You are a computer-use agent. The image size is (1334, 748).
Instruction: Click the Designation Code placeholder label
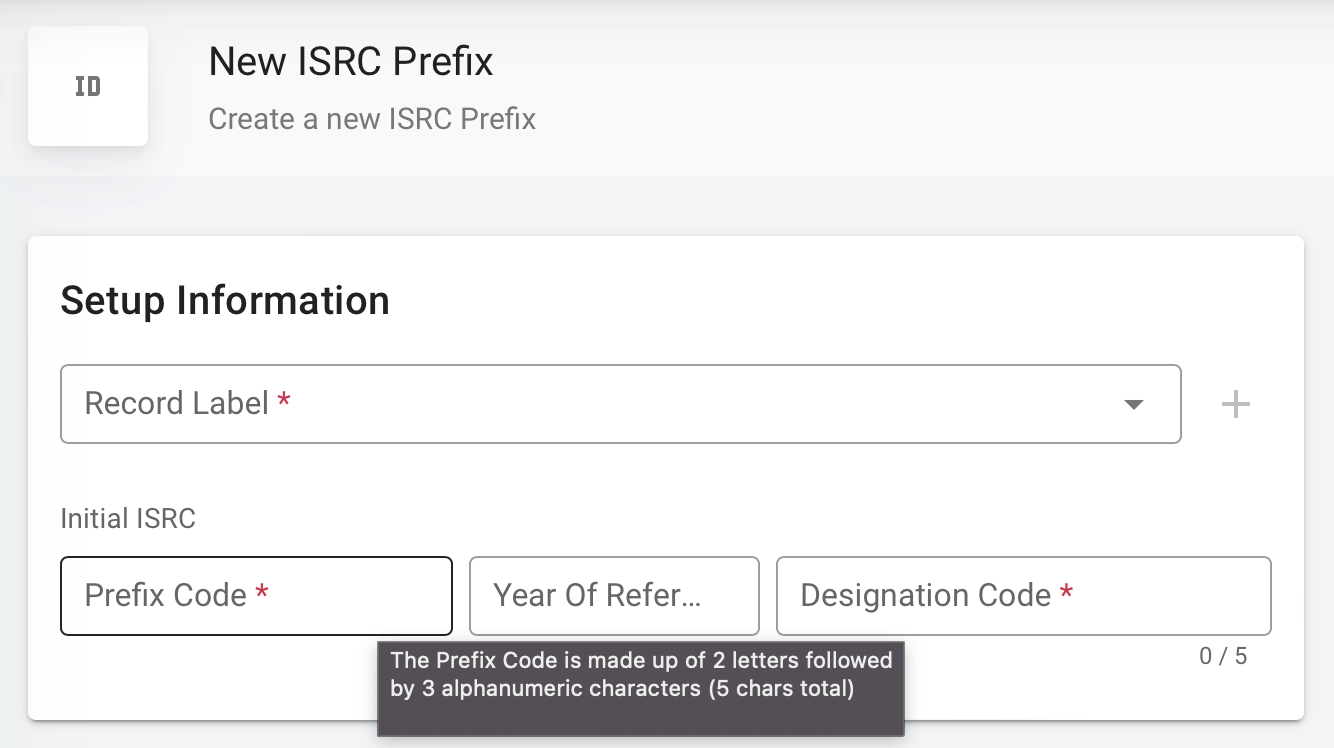pos(925,595)
